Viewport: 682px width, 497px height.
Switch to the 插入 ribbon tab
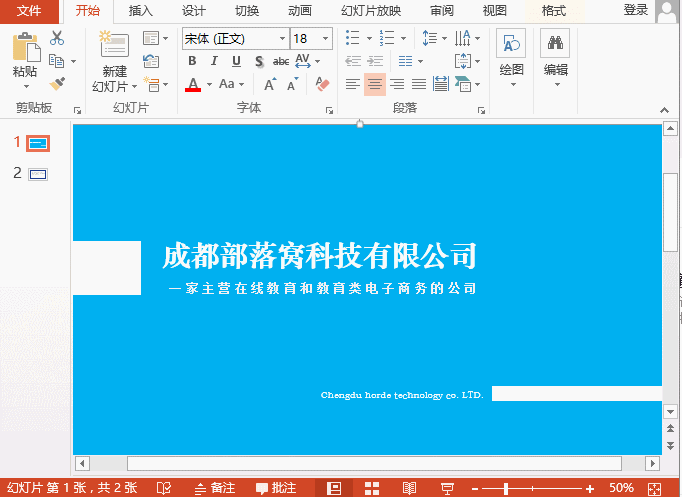point(141,11)
